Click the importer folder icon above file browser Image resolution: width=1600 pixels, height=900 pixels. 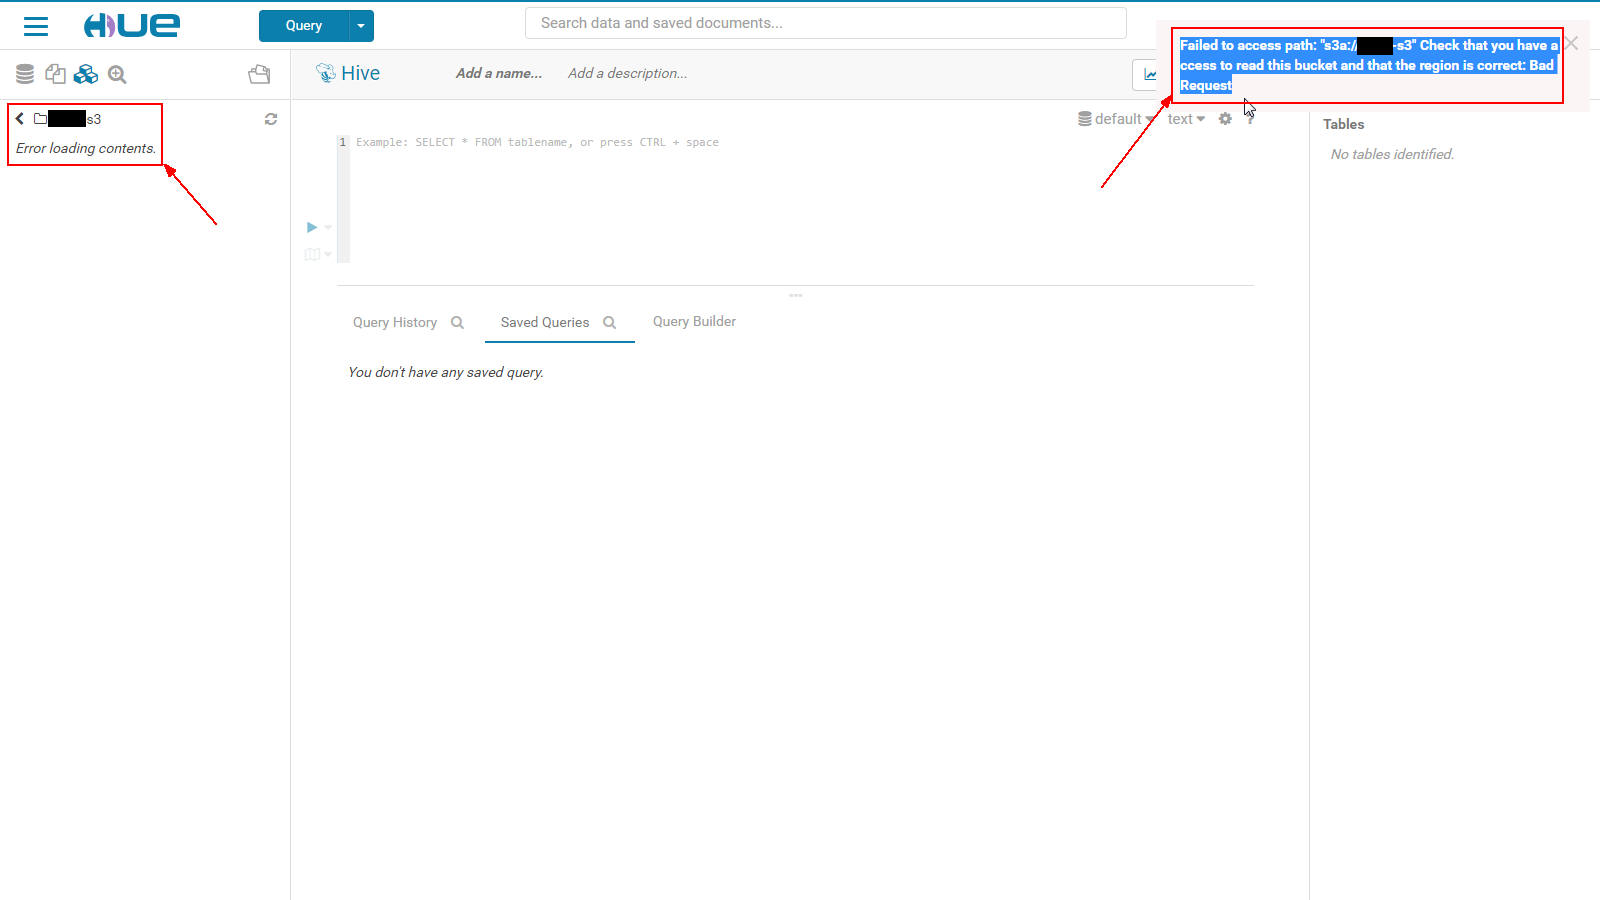click(x=259, y=73)
